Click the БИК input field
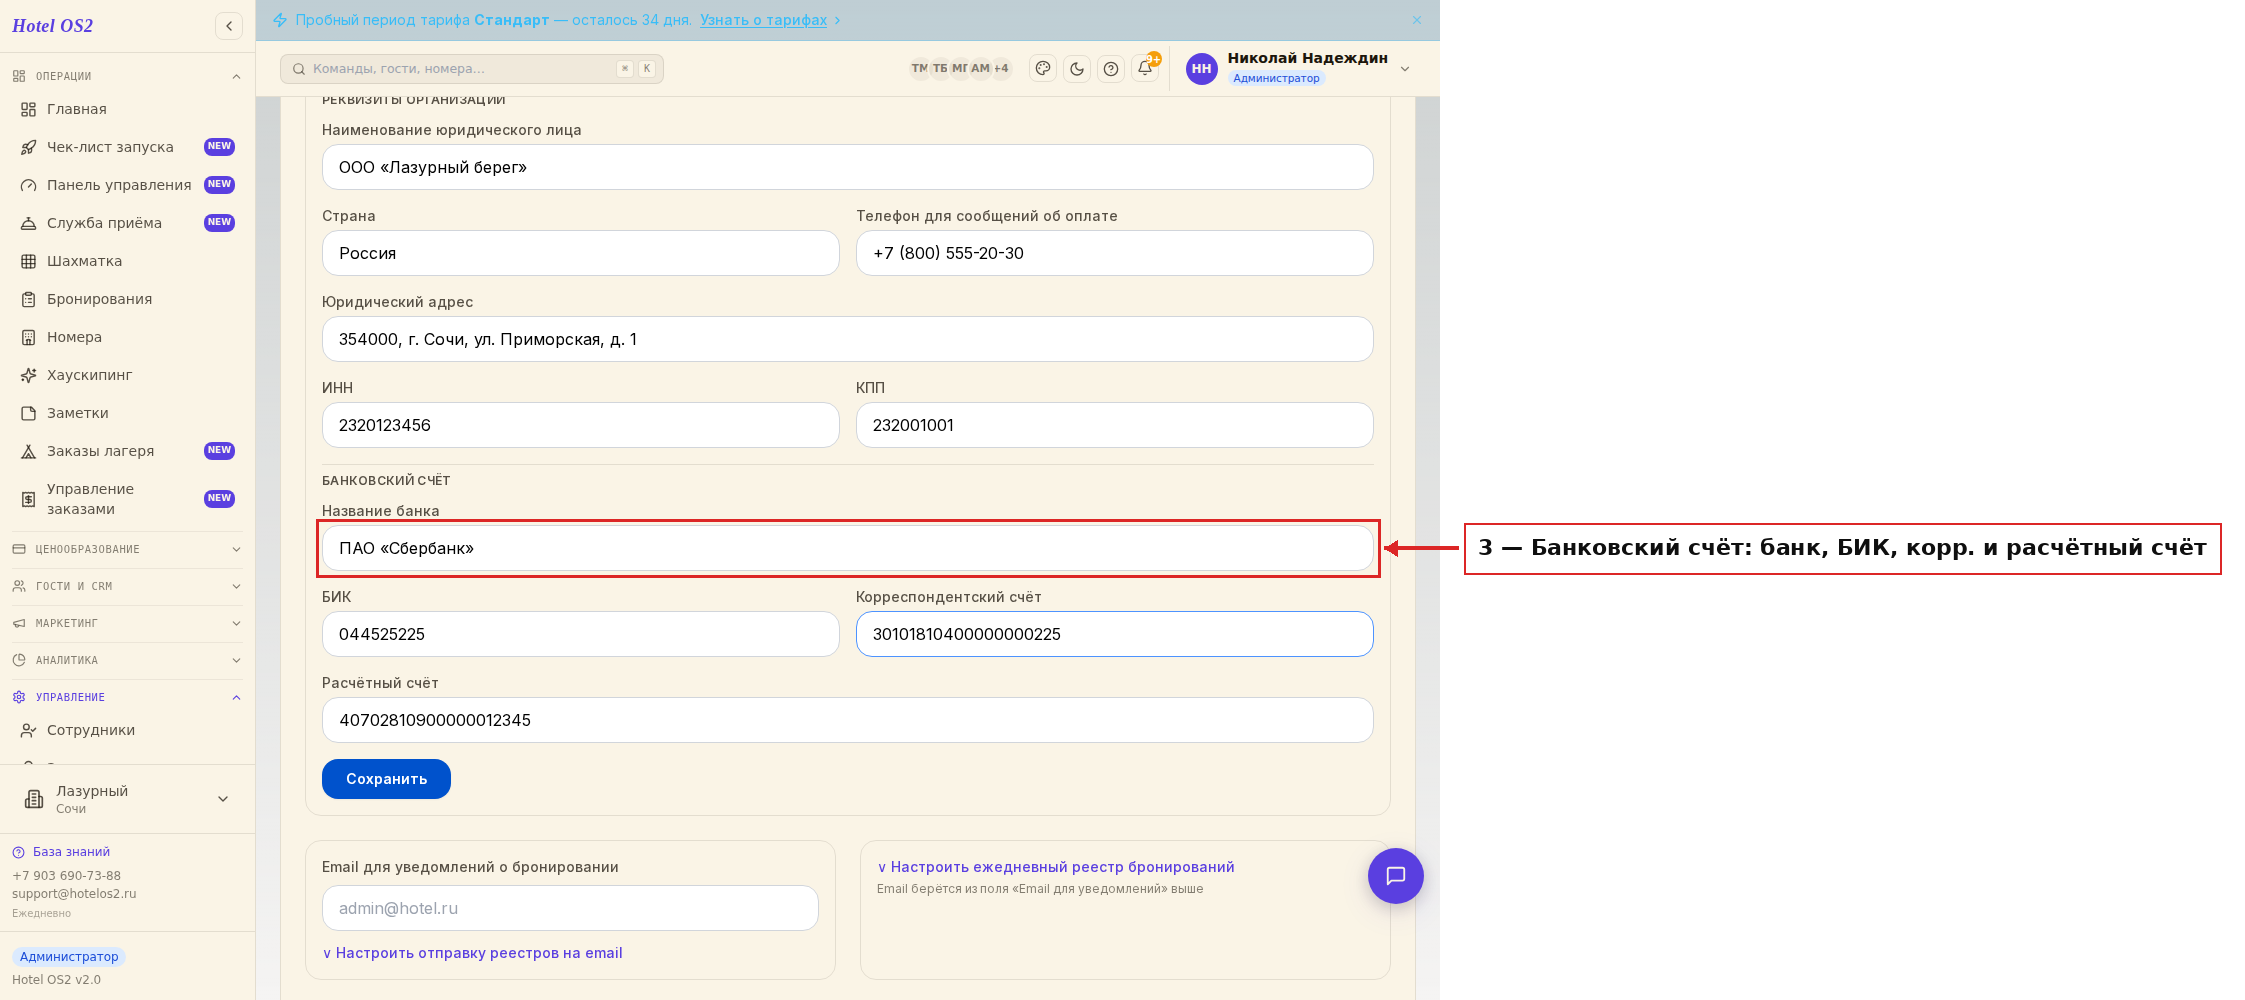The width and height of the screenshot is (2245, 1000). coord(580,634)
